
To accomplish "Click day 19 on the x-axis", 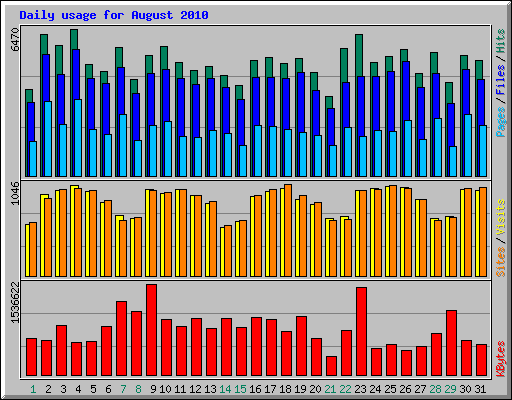I will point(300,389).
